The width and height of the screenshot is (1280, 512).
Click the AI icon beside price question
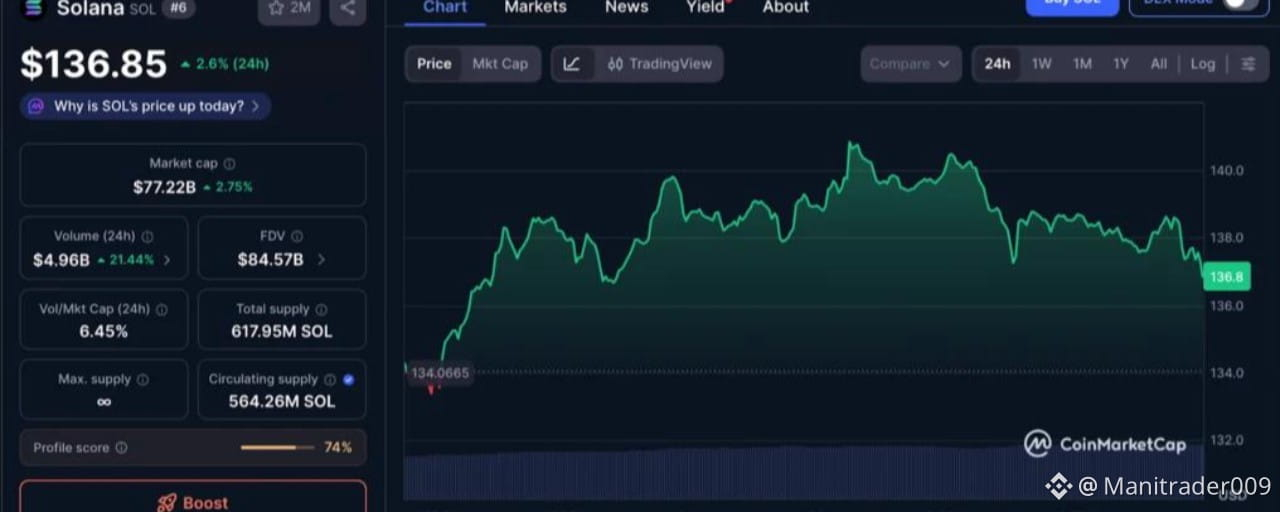pyautogui.click(x=36, y=106)
